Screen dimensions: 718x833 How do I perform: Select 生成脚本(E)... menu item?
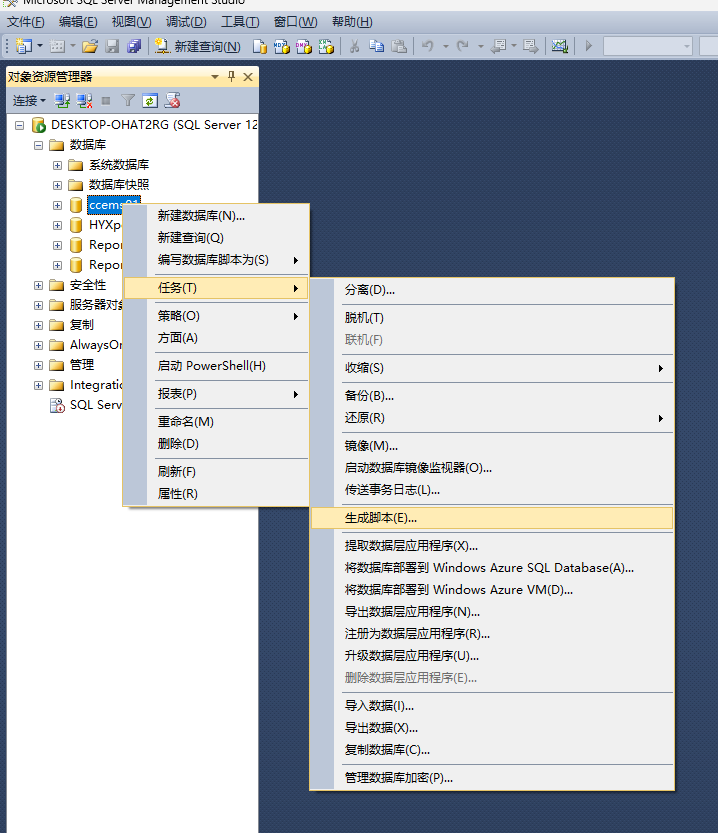pyautogui.click(x=492, y=518)
